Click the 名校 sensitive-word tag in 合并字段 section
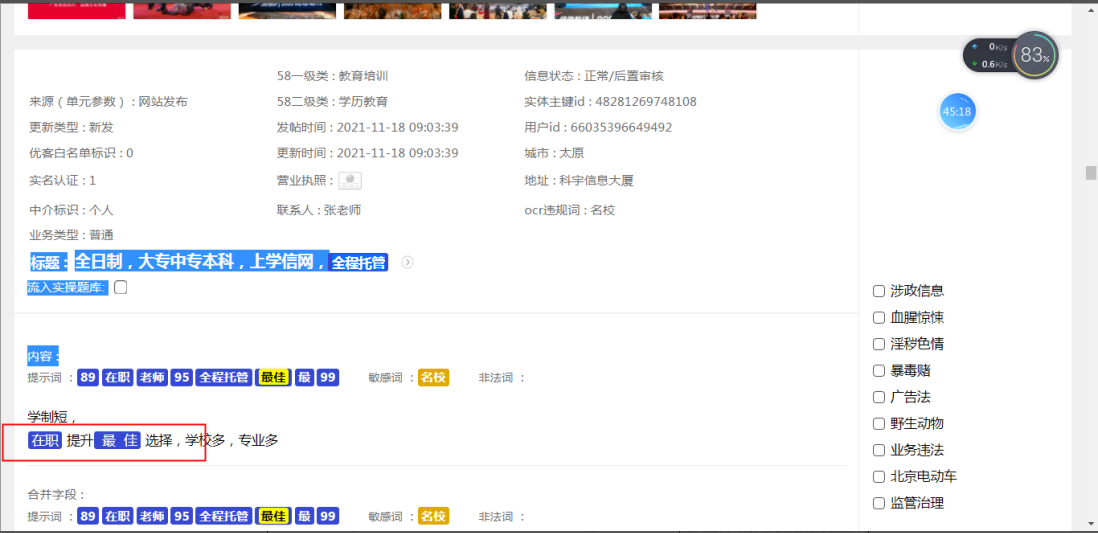 click(433, 516)
